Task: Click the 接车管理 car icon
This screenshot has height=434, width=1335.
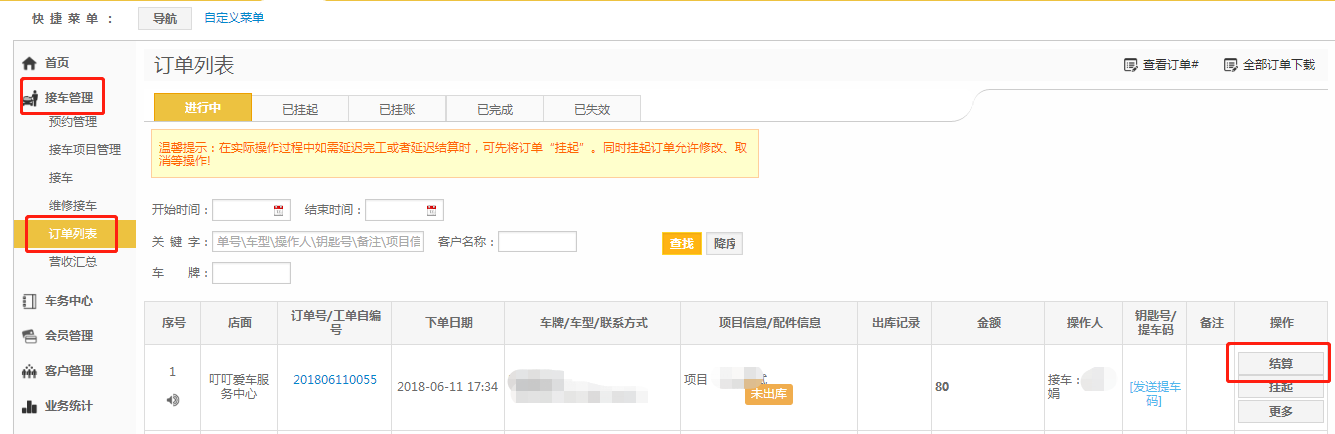Action: click(x=30, y=98)
